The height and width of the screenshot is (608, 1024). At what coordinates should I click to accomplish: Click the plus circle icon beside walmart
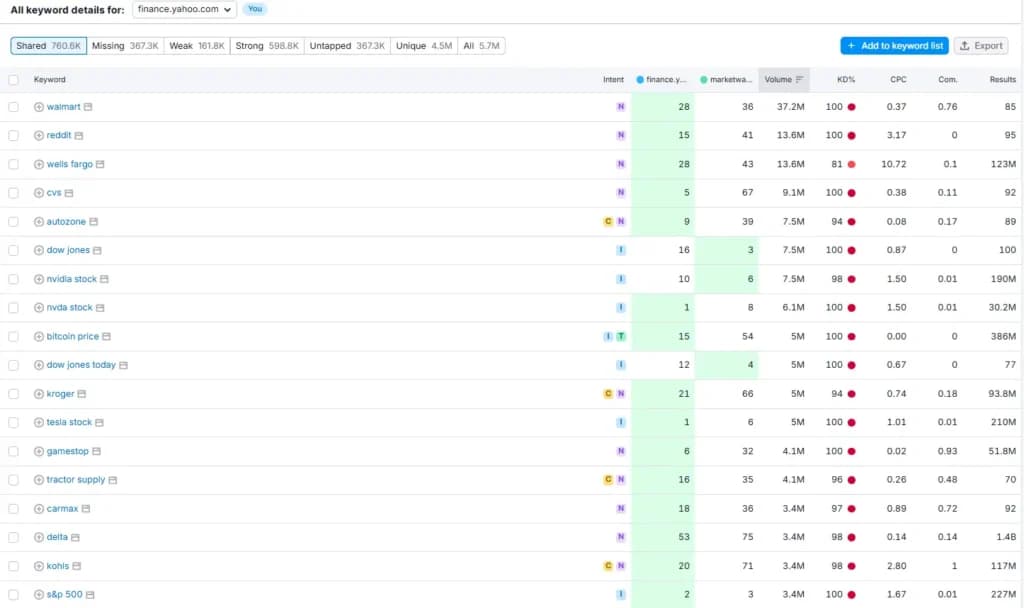[x=39, y=106]
